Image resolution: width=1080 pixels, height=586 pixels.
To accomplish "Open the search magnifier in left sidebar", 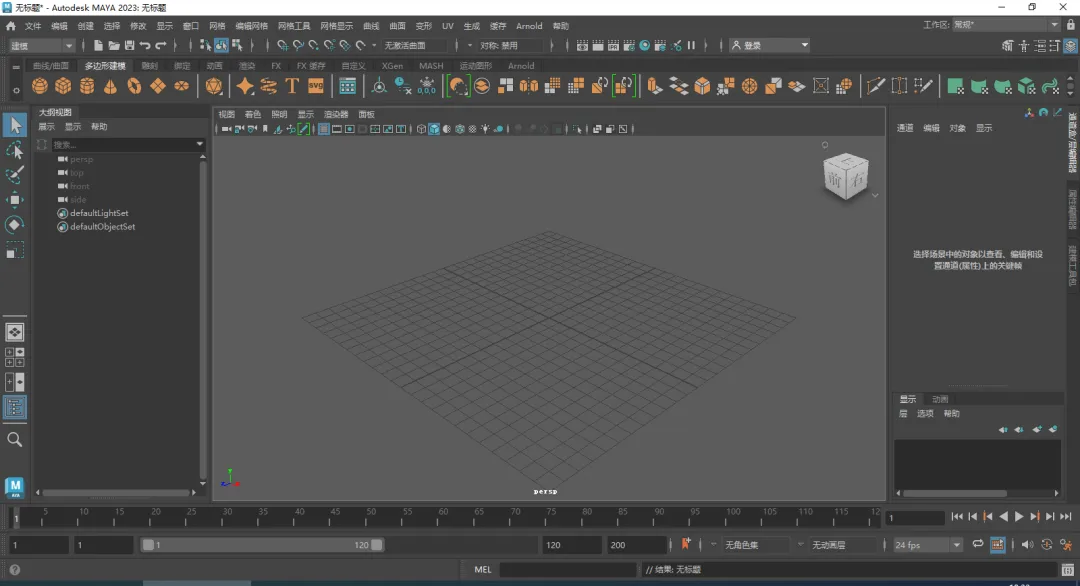I will 15,439.
